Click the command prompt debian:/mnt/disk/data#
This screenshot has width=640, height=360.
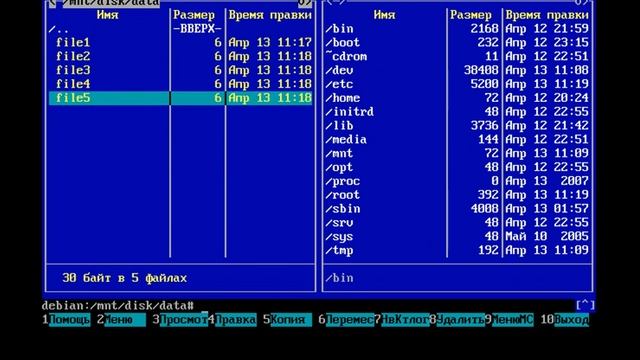click(x=118, y=306)
